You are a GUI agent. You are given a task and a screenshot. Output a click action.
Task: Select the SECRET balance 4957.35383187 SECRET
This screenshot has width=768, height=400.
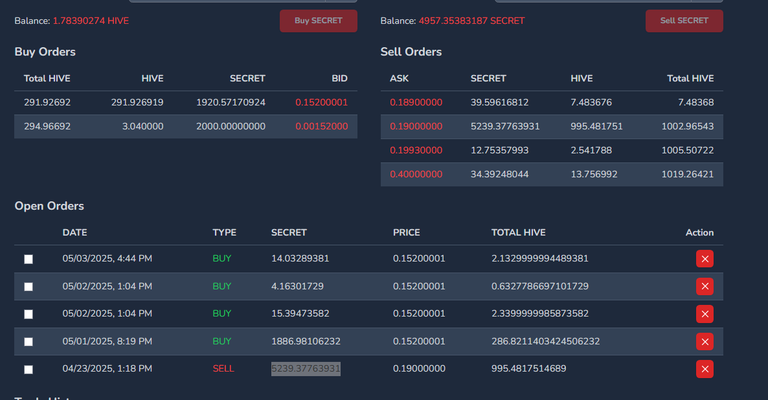(471, 21)
